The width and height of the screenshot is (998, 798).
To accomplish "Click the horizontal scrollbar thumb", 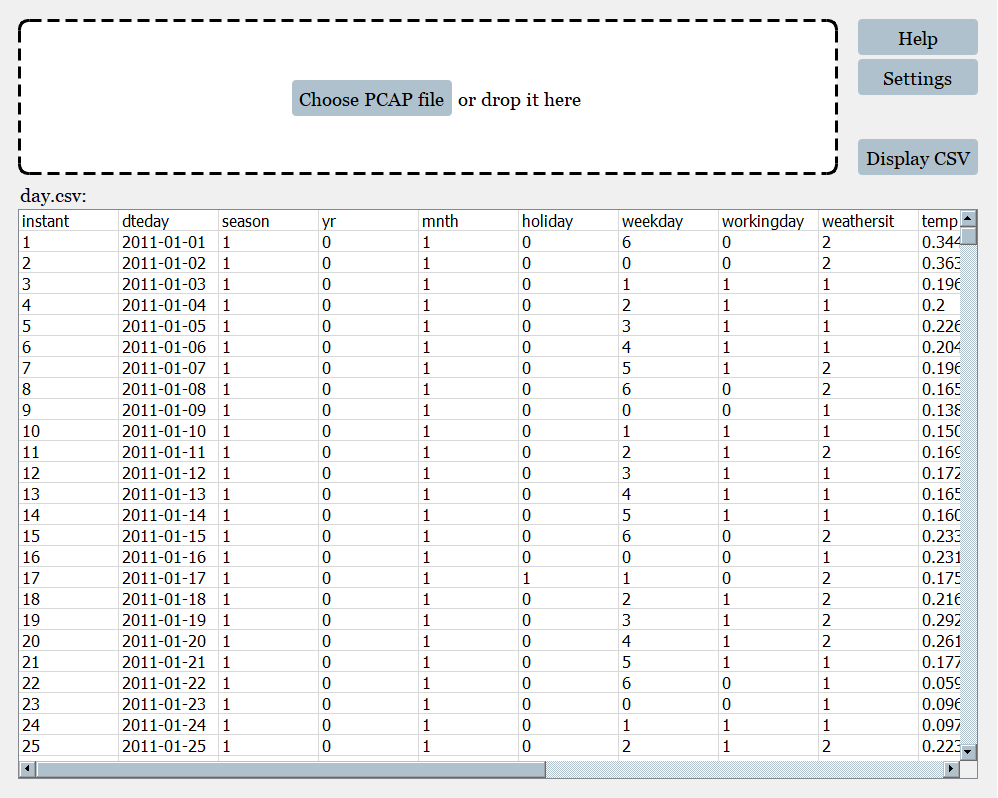I will [290, 769].
